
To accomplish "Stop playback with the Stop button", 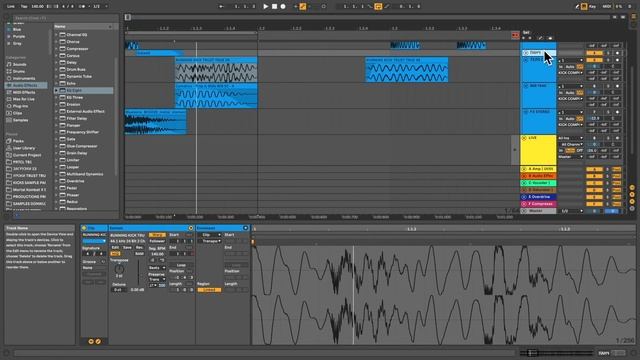I will coord(274,7).
